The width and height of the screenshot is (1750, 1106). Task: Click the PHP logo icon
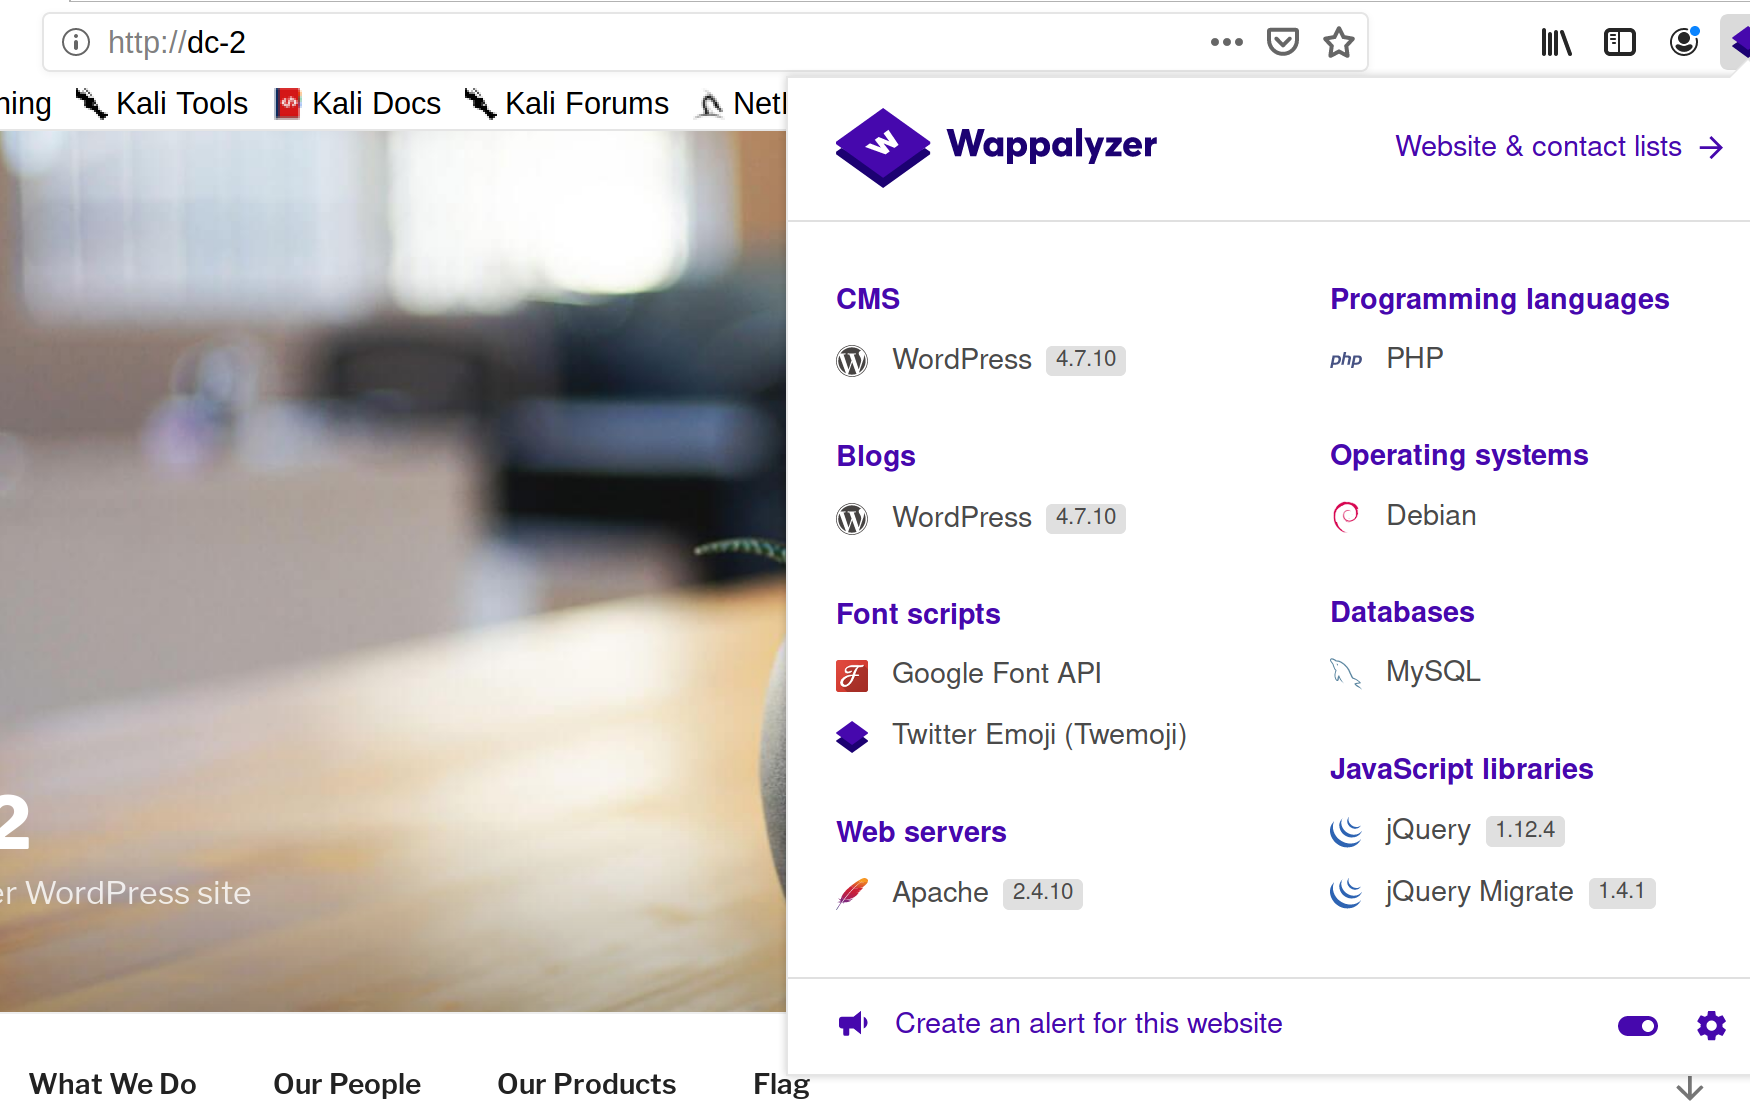pos(1346,359)
